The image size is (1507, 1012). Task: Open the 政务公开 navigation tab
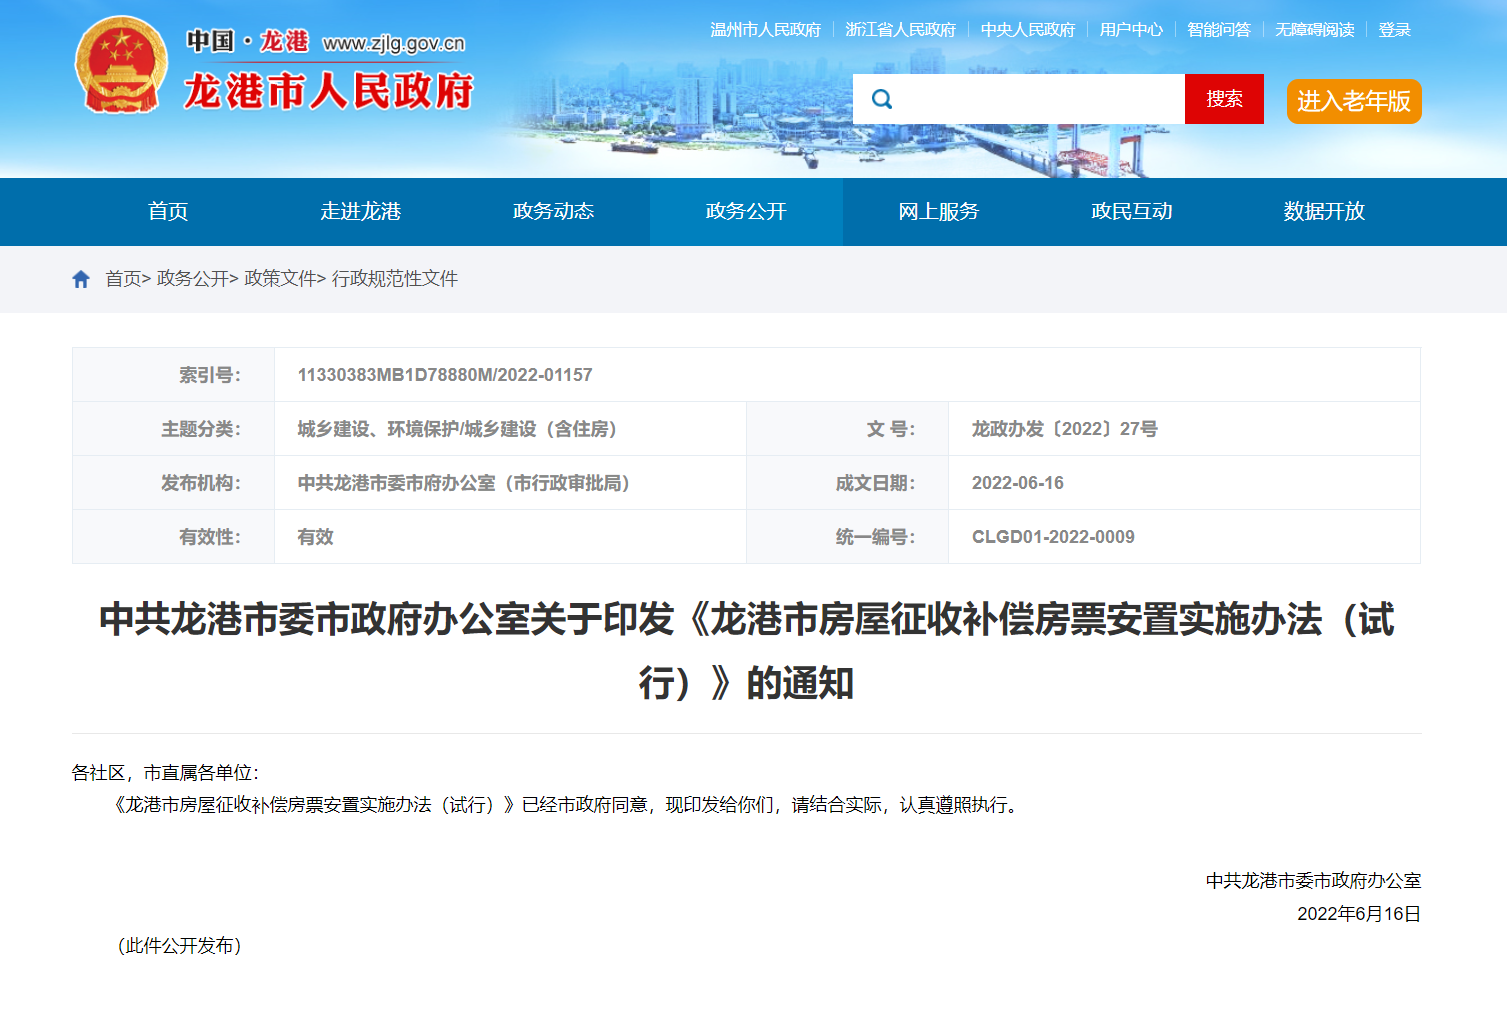(746, 212)
